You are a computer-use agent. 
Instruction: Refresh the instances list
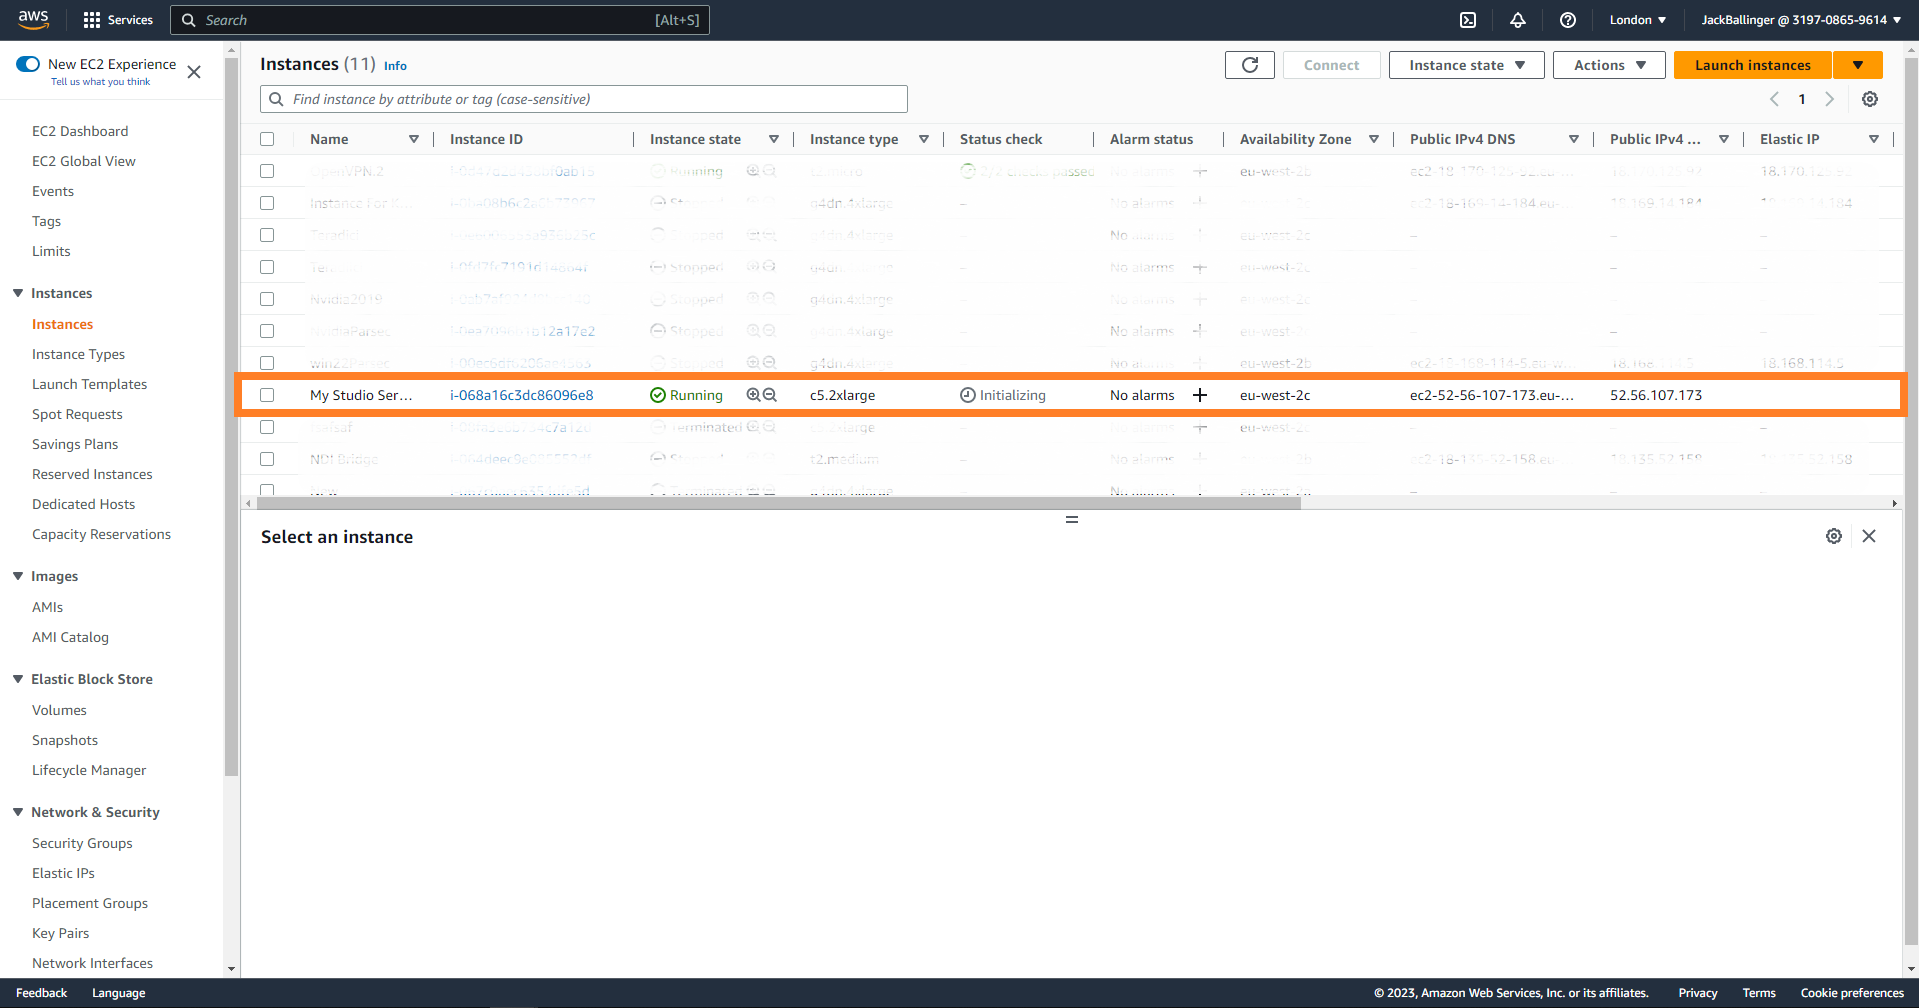[x=1250, y=65]
